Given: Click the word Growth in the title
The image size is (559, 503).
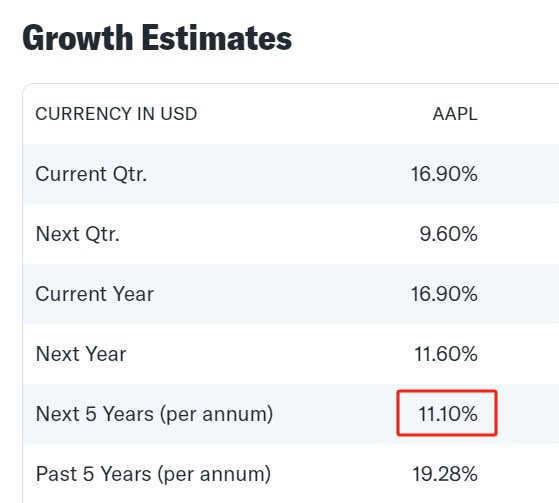Looking at the screenshot, I should coord(78,38).
